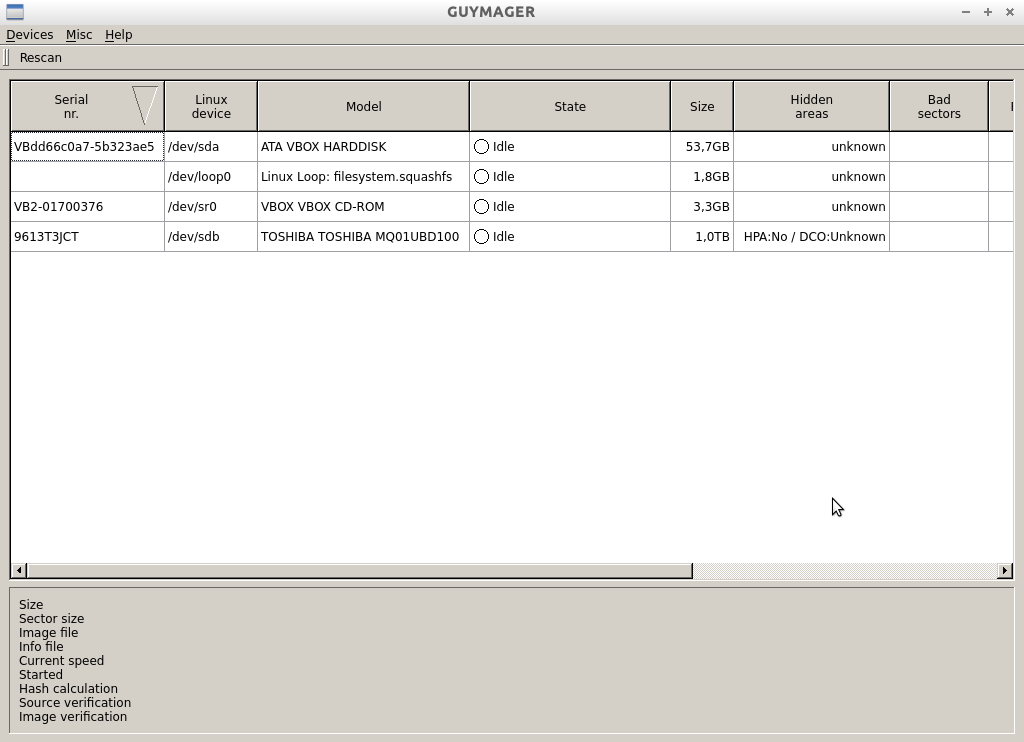Click the Idle status circle for VBOX CD-ROM

tap(481, 206)
